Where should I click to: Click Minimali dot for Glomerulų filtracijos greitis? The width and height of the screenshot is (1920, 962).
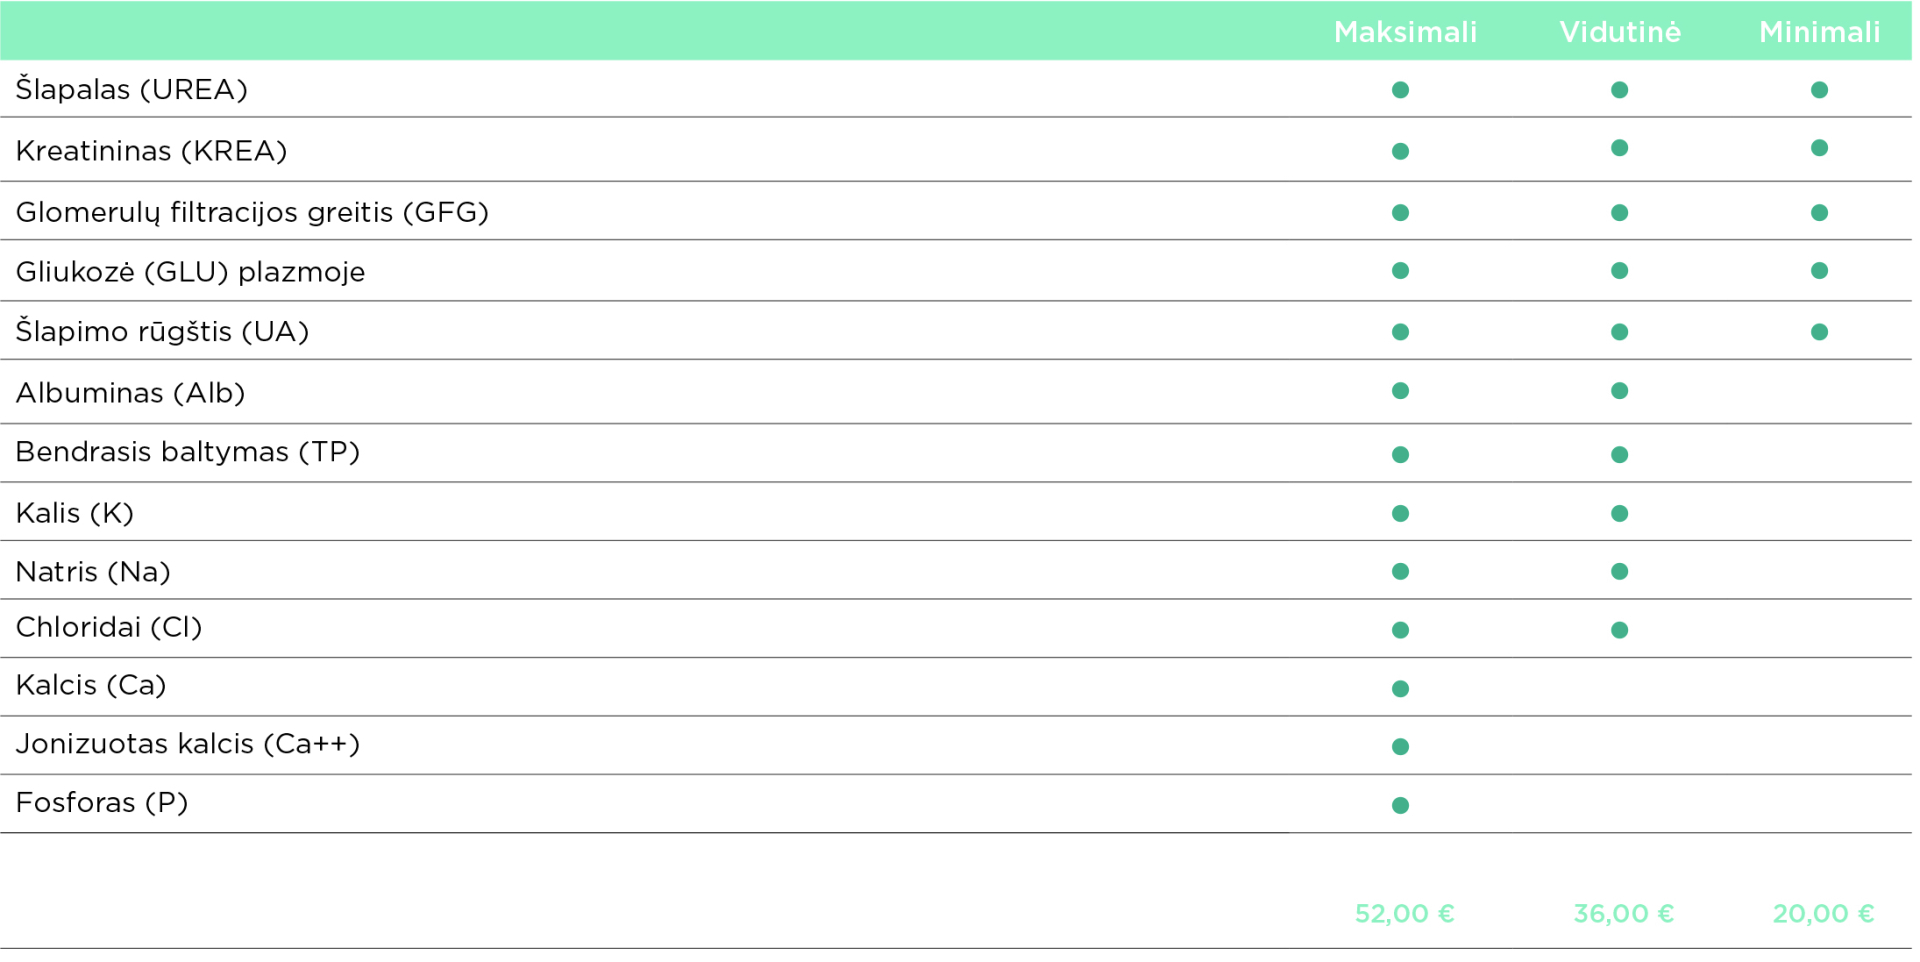click(1819, 213)
